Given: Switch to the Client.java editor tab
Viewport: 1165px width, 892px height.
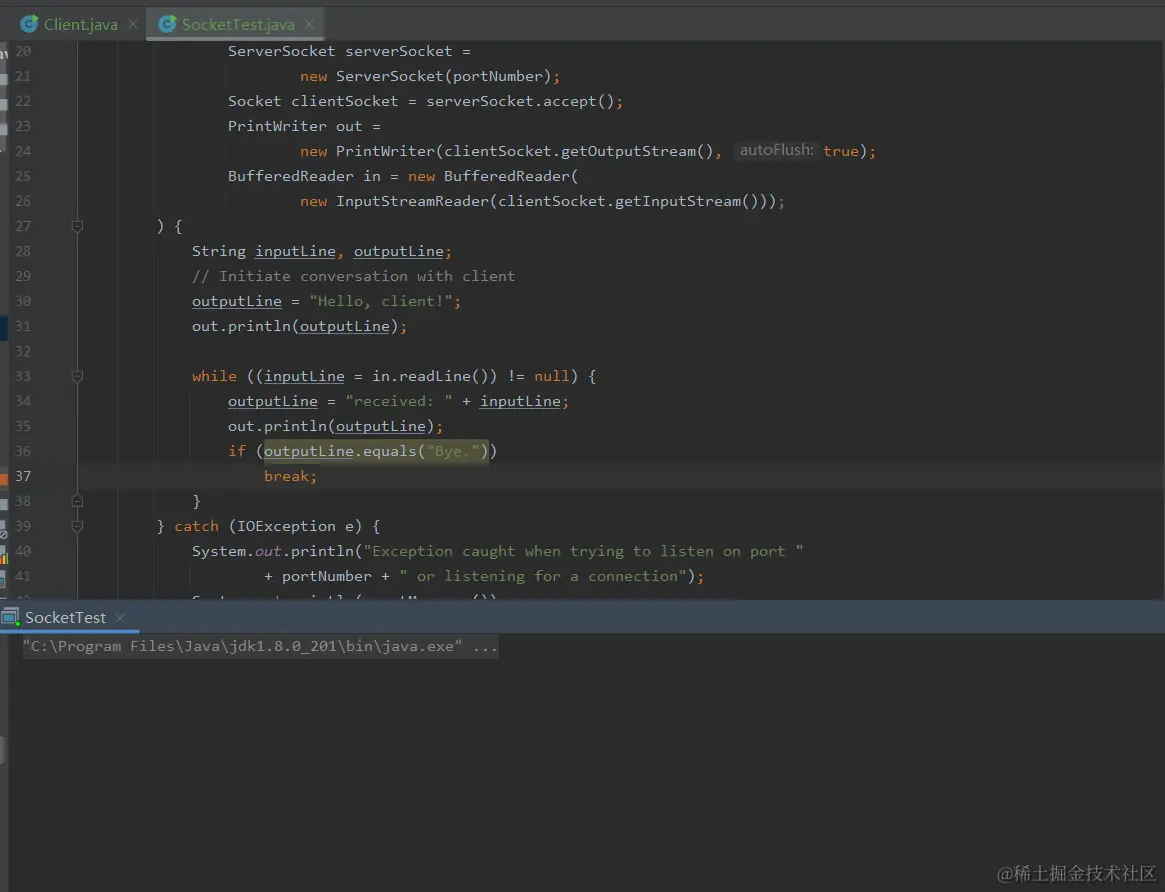Looking at the screenshot, I should coord(80,25).
